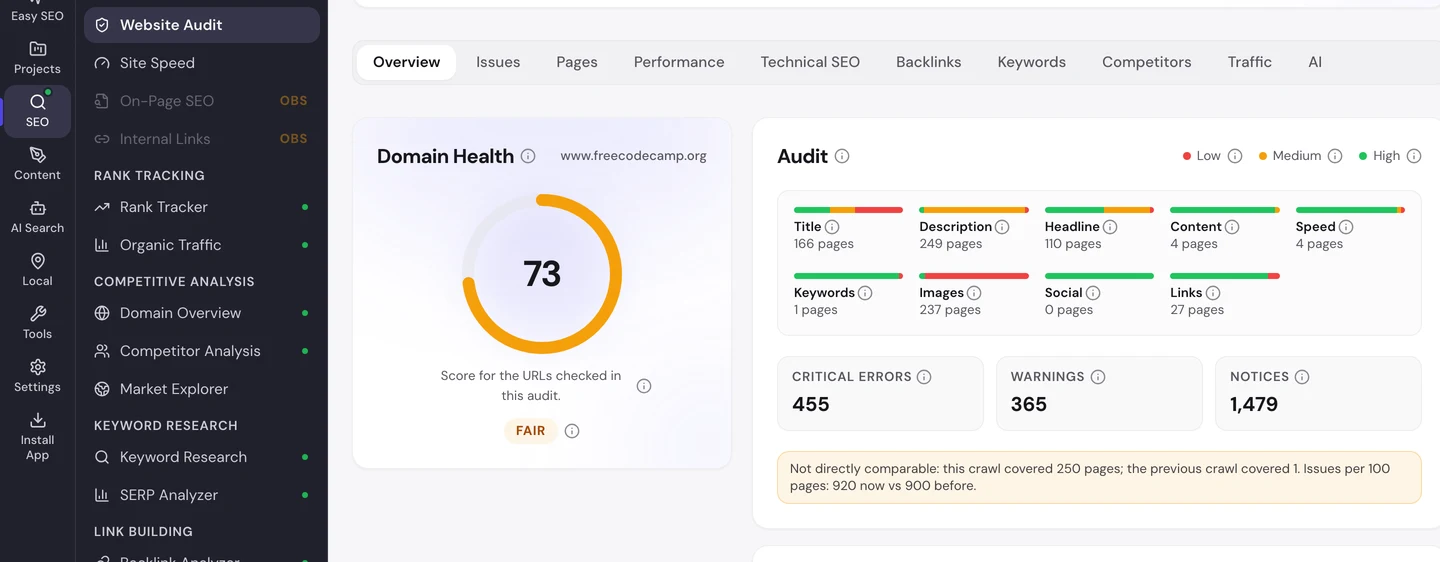Open Projects from the left rail
1440x562 pixels.
click(37, 58)
